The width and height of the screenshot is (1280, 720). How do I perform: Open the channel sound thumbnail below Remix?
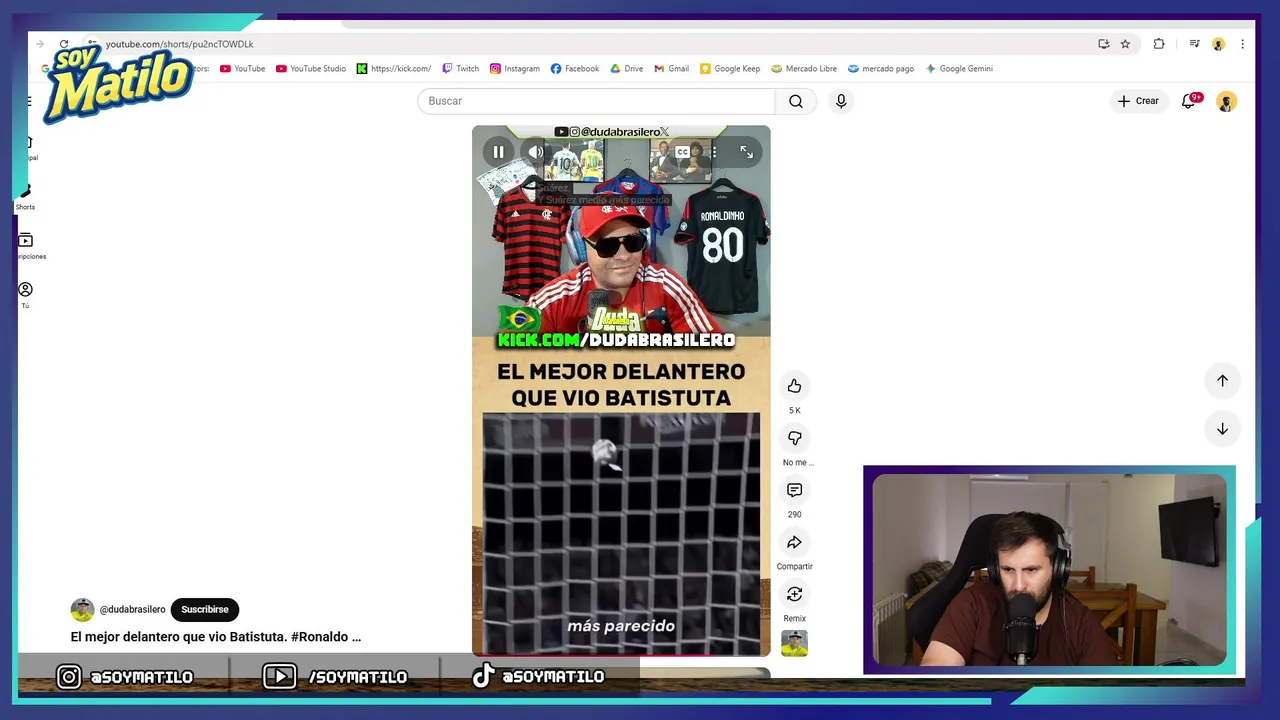(x=794, y=643)
